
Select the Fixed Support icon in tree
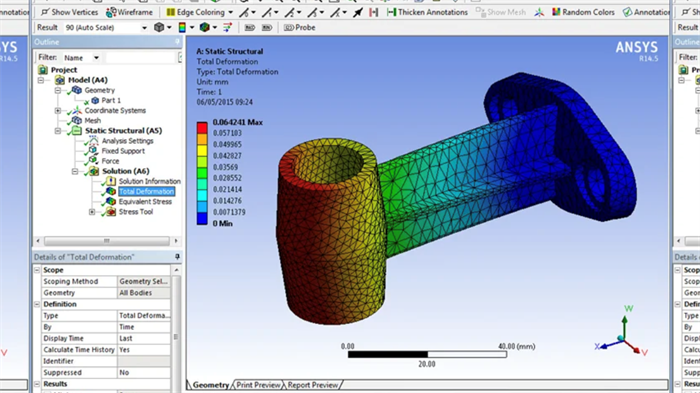tap(93, 151)
